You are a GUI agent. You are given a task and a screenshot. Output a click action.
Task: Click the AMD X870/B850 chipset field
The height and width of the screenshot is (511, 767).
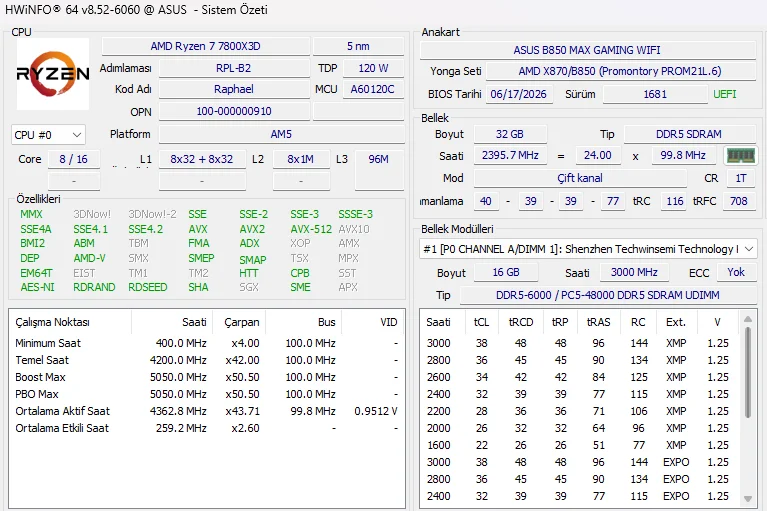620,71
